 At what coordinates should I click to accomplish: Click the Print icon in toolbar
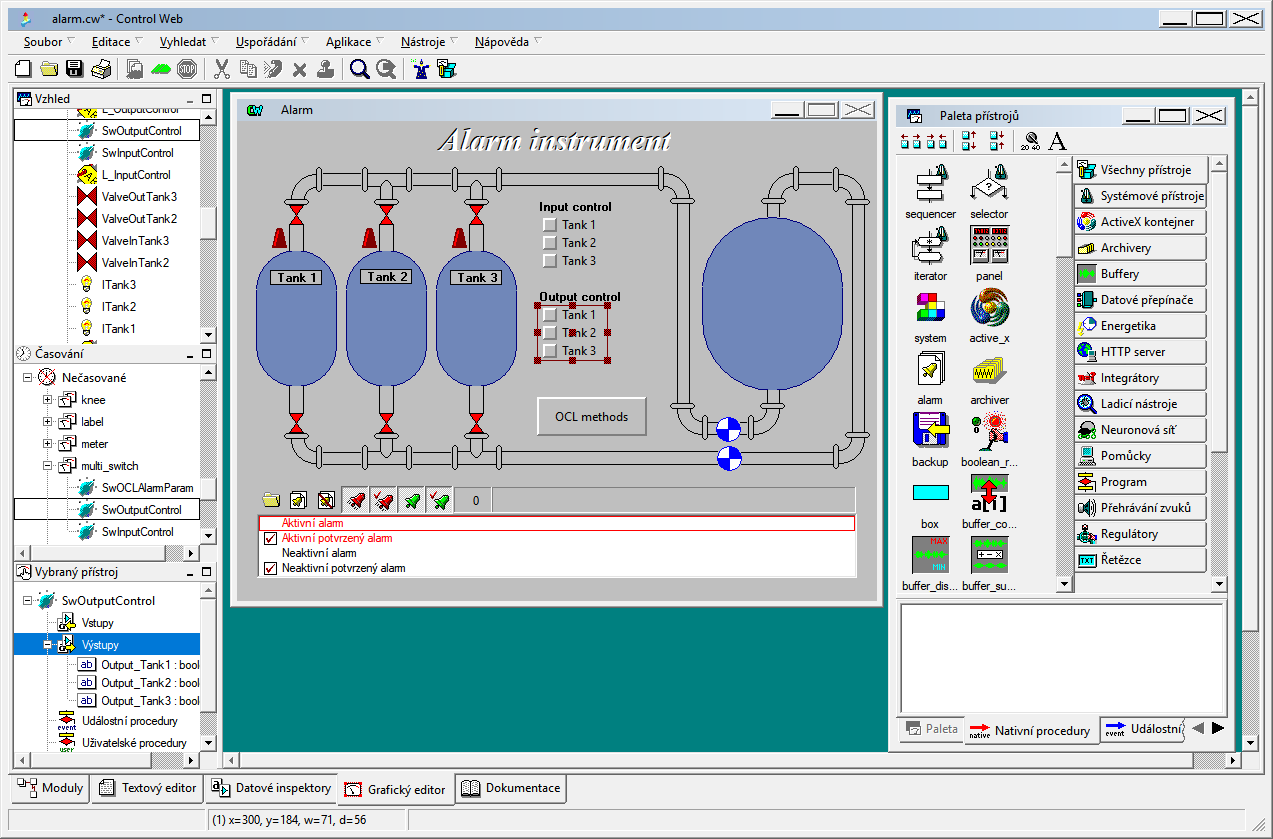(x=100, y=69)
